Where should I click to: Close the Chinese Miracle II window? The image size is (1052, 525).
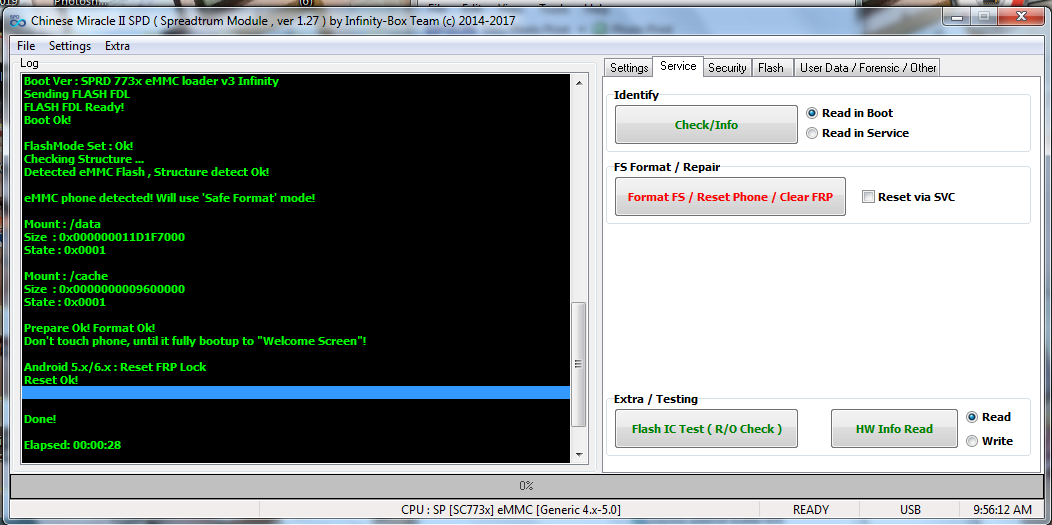click(1021, 15)
